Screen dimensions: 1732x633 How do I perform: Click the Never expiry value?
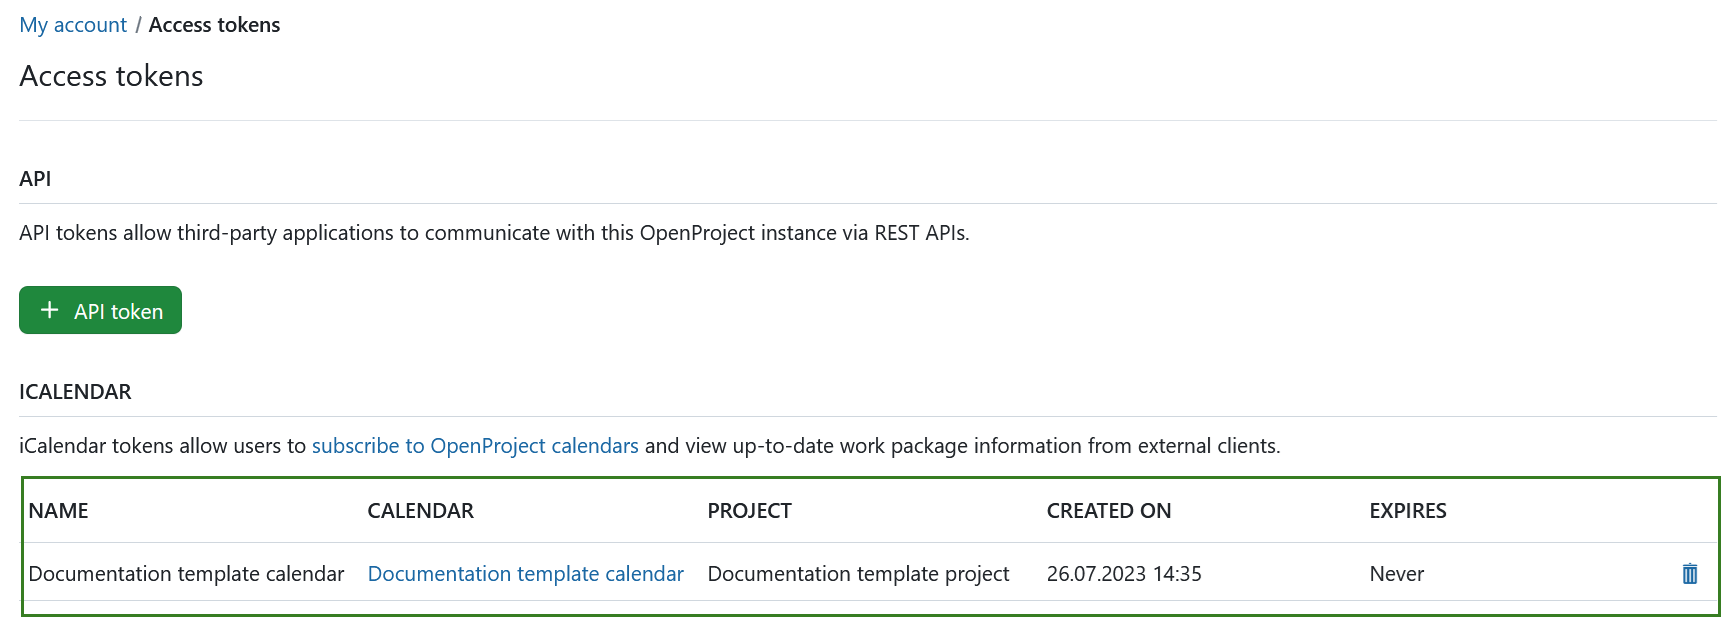(x=1396, y=574)
